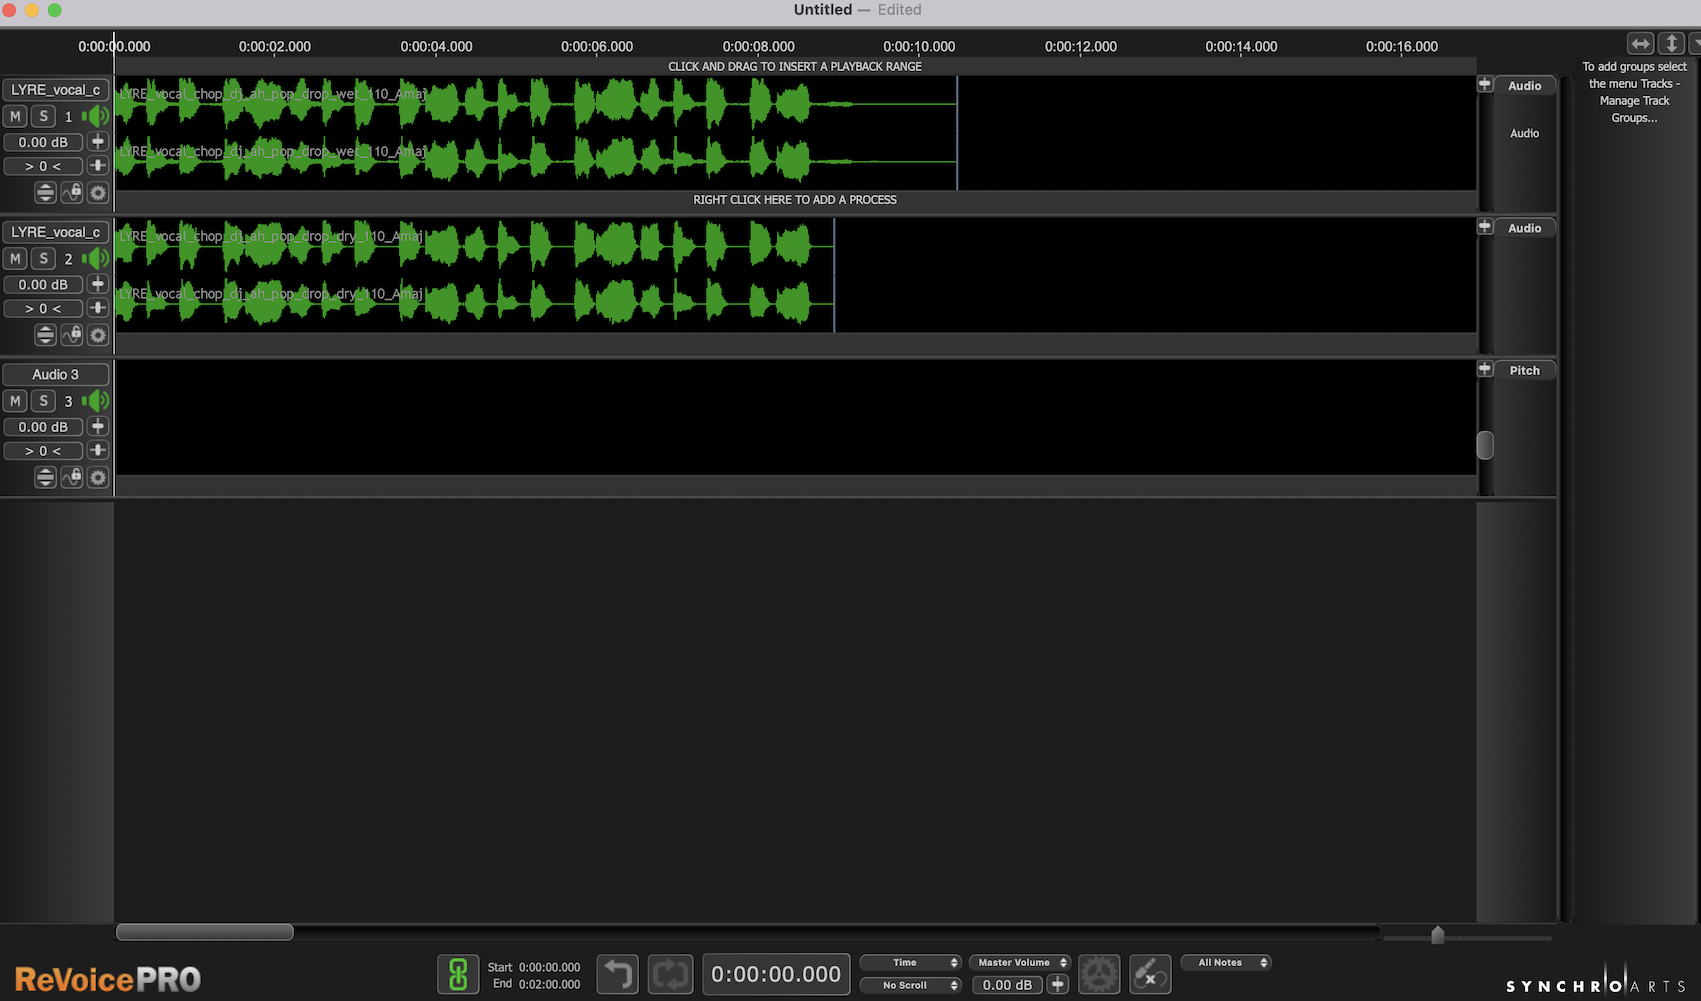The width and height of the screenshot is (1701, 1001).
Task: Click plus icon beside track 2 Audio
Action: [1485, 227]
